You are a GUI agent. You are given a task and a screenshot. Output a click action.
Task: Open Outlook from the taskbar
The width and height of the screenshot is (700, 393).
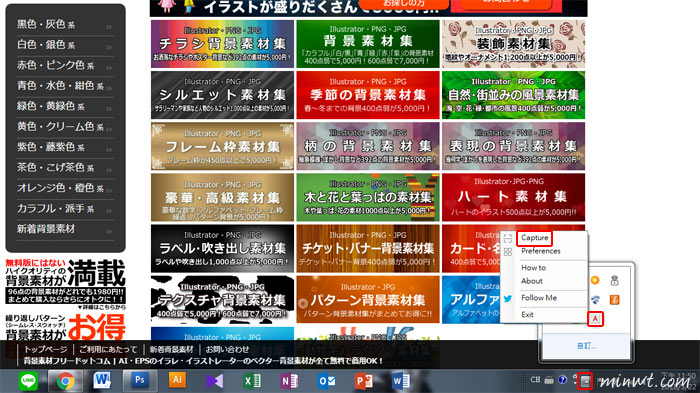pyautogui.click(x=326, y=381)
